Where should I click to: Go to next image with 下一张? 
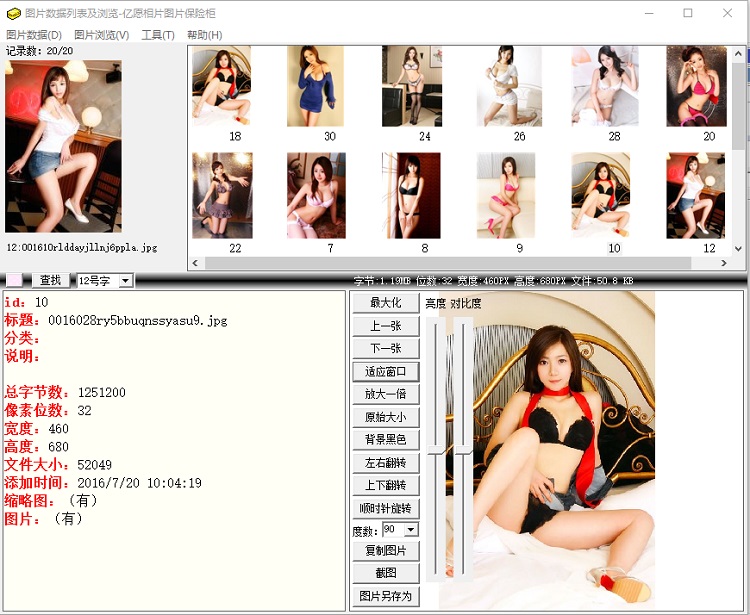coord(385,349)
